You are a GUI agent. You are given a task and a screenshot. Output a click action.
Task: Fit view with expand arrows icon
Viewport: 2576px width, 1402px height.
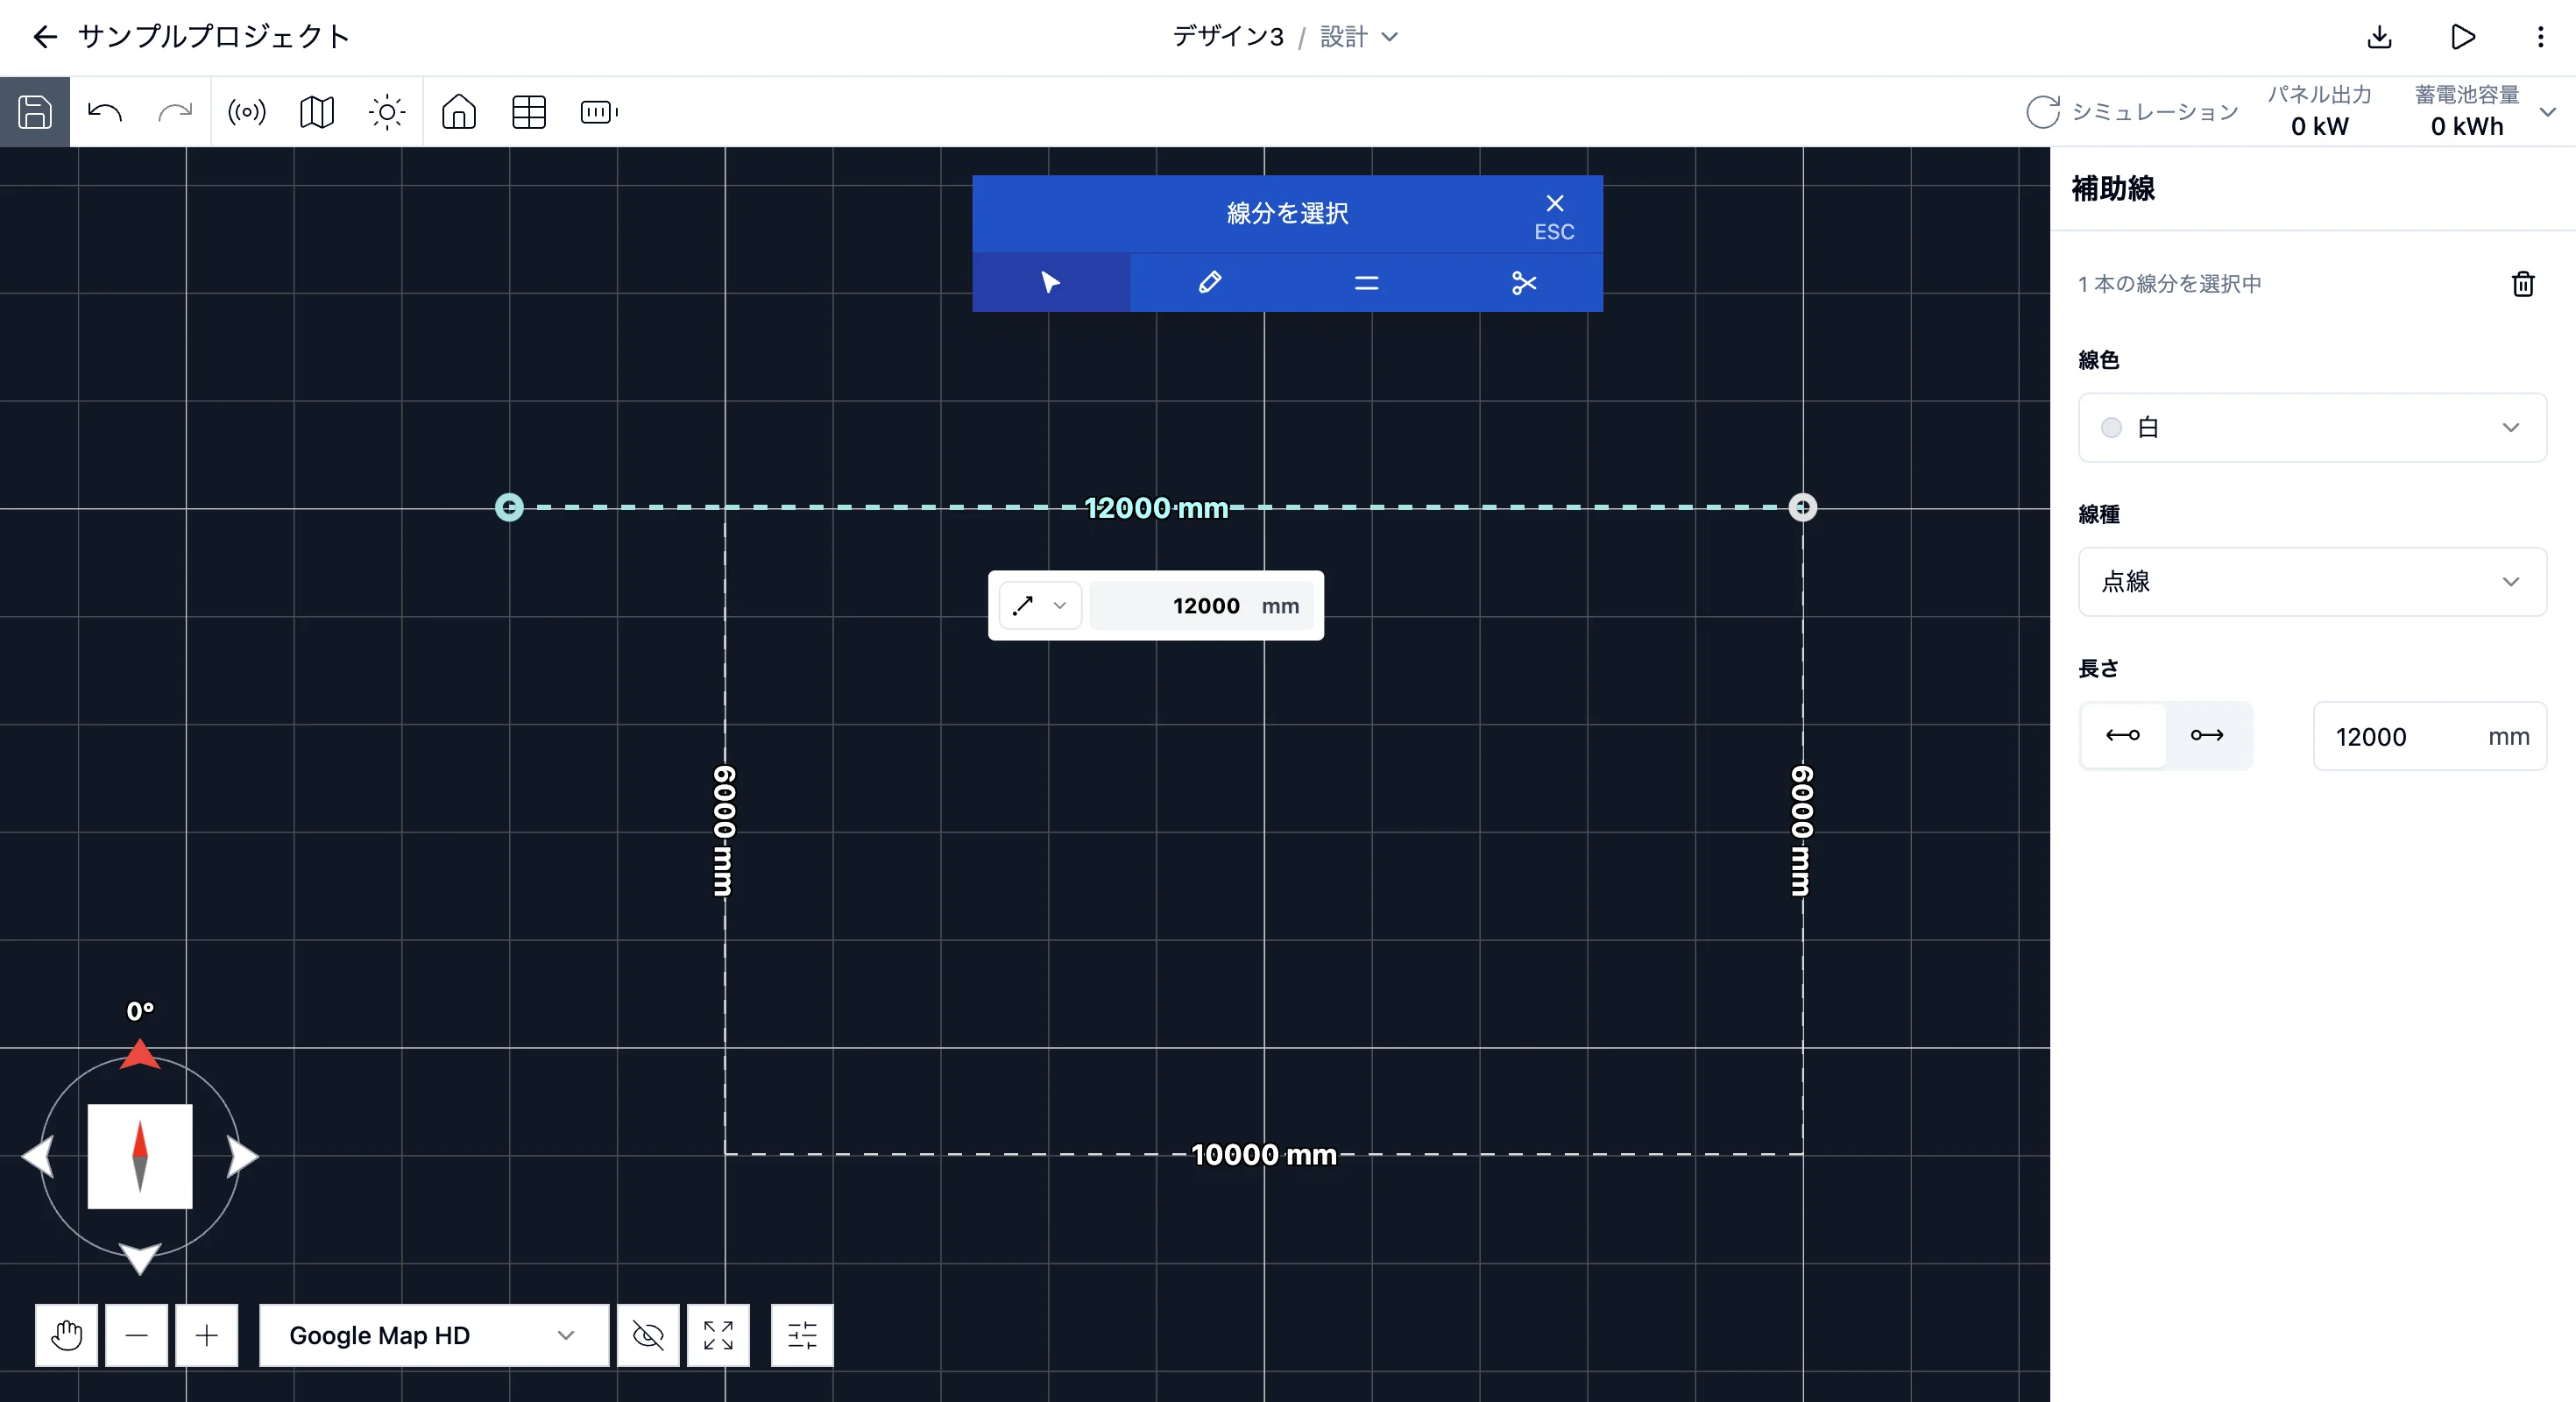point(718,1335)
